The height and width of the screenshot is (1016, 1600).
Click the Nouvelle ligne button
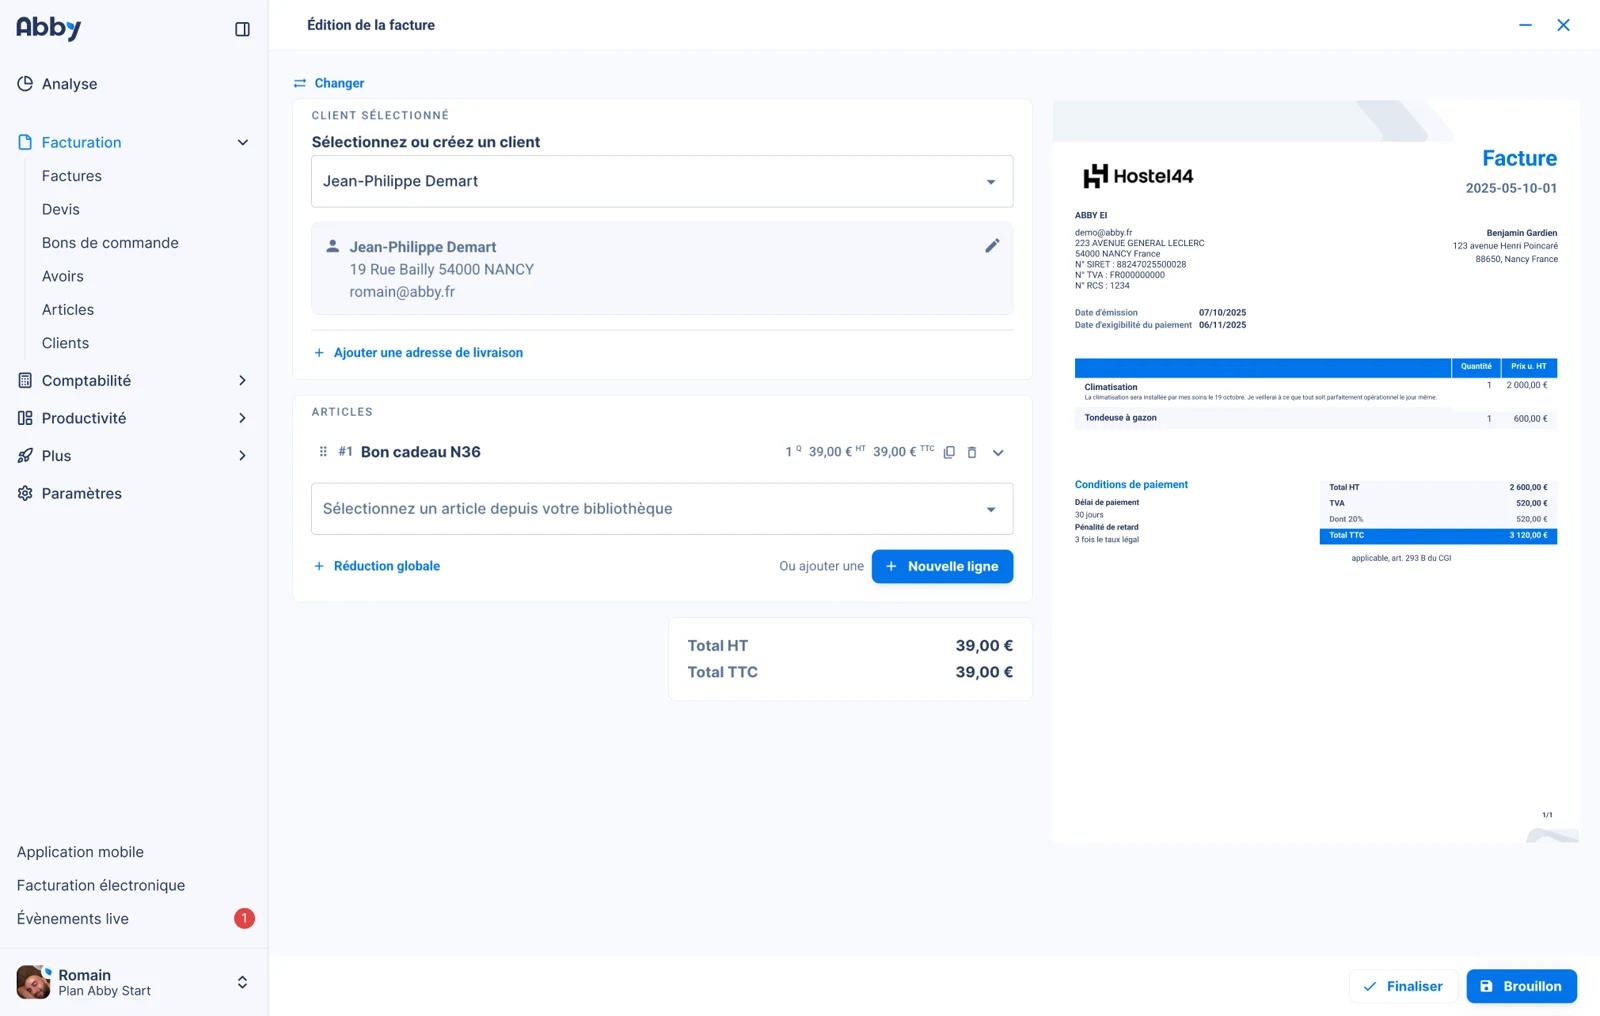click(942, 566)
